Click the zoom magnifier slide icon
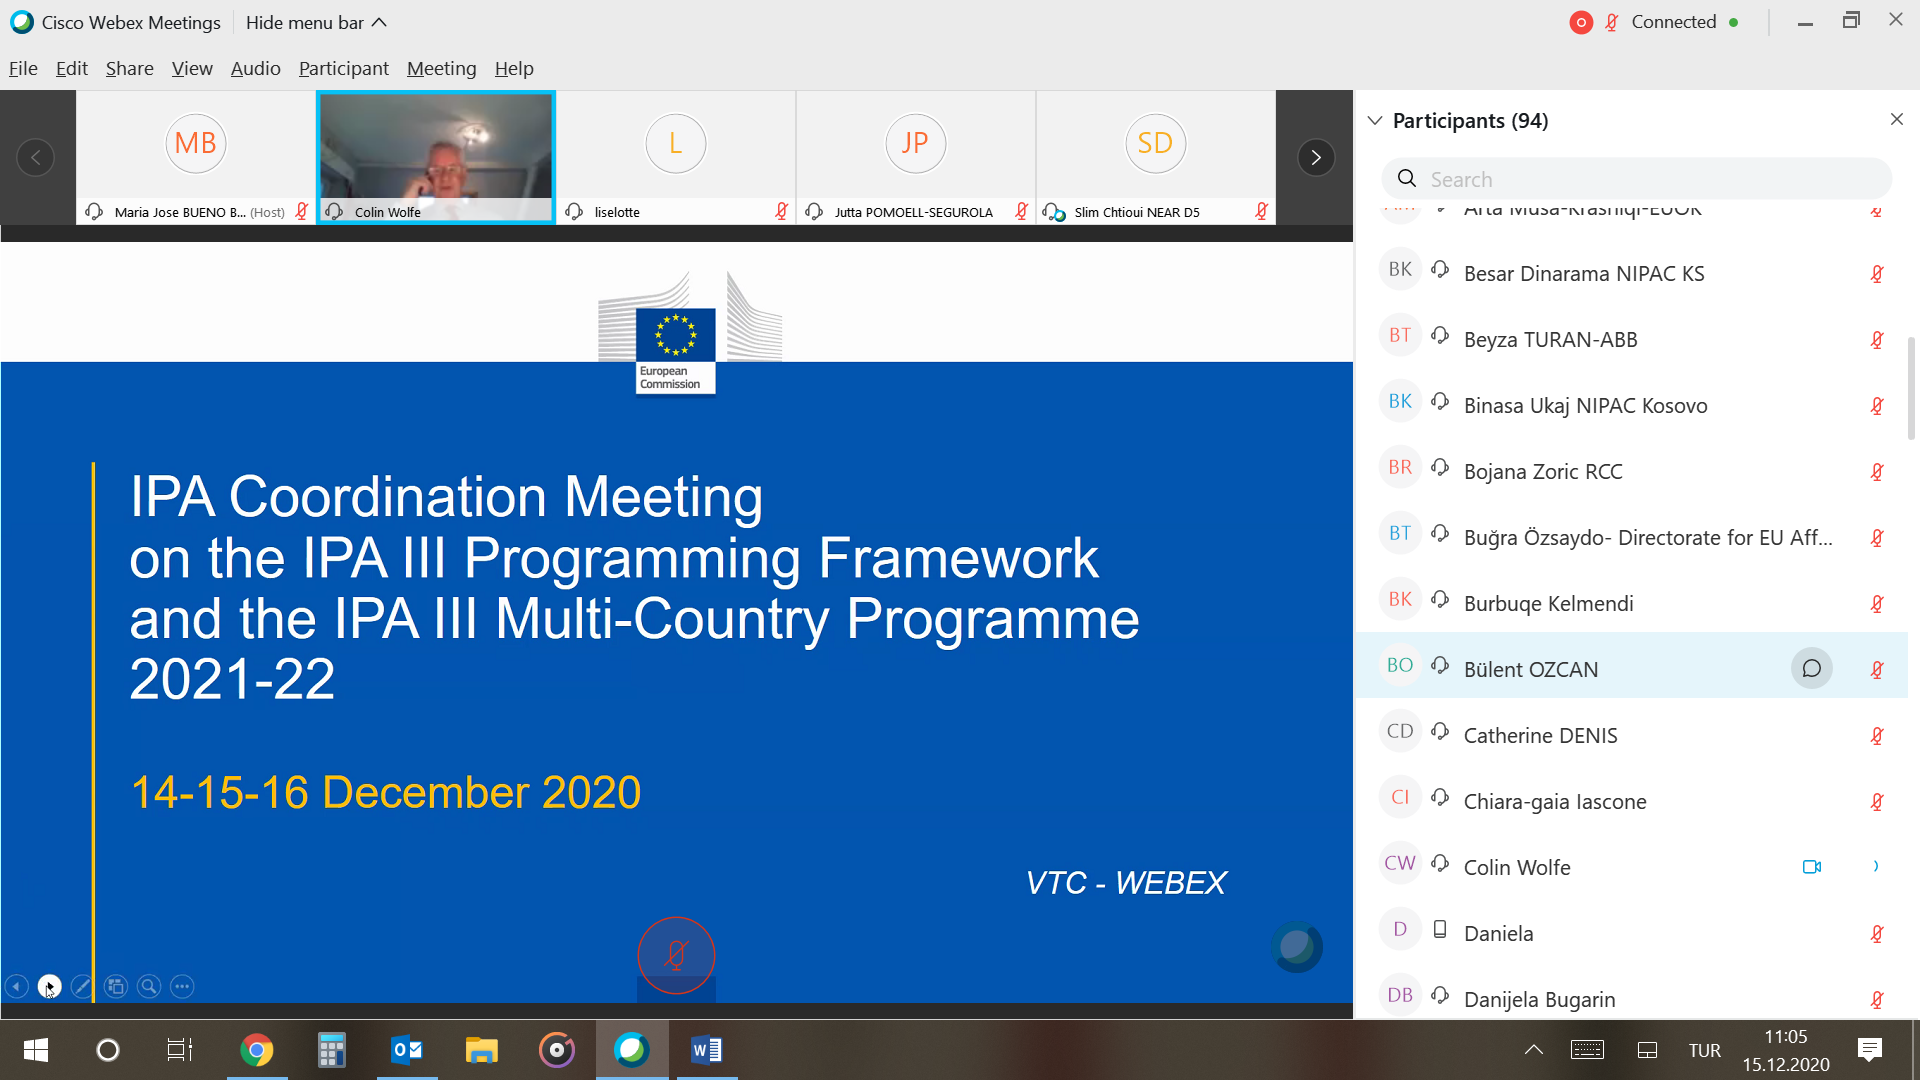The image size is (1920, 1080). pyautogui.click(x=149, y=987)
